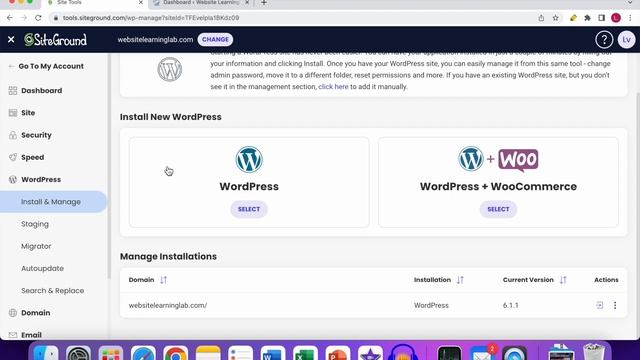Open a new browser tab
Viewport: 640px width, 360px height.
click(x=264, y=3)
